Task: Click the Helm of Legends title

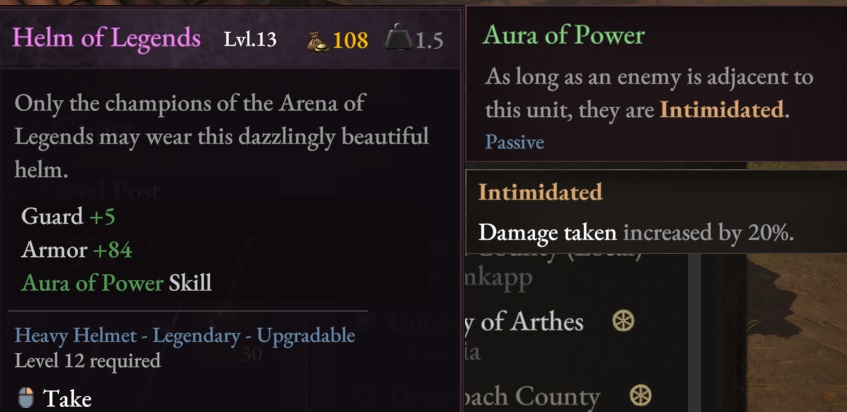Action: coord(107,38)
